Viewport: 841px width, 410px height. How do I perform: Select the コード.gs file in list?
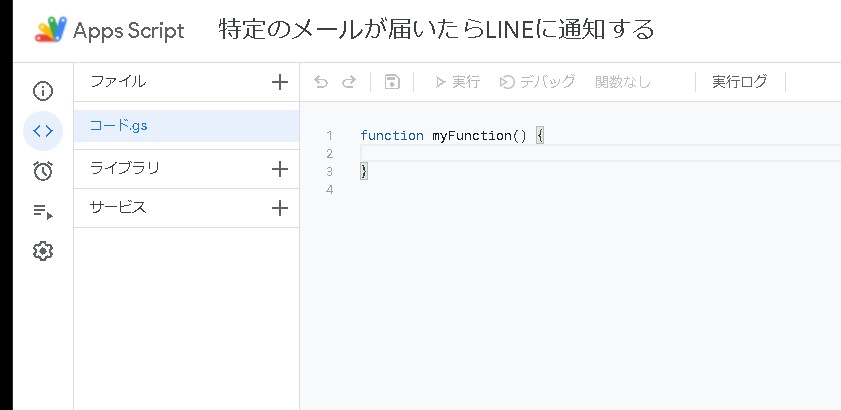point(120,126)
